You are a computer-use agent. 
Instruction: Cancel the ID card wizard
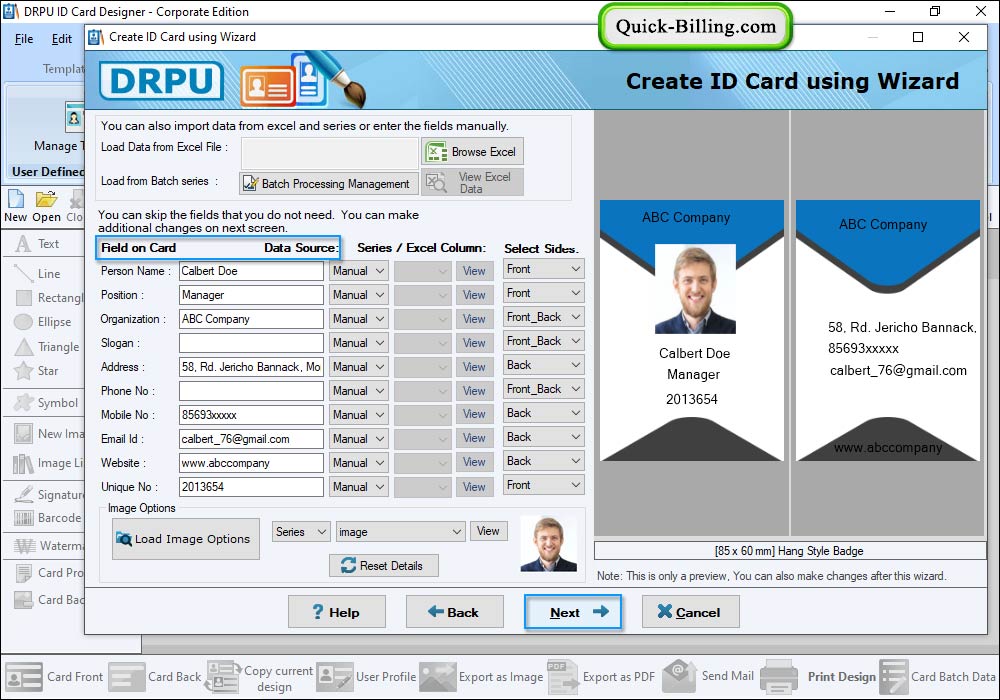pos(691,612)
